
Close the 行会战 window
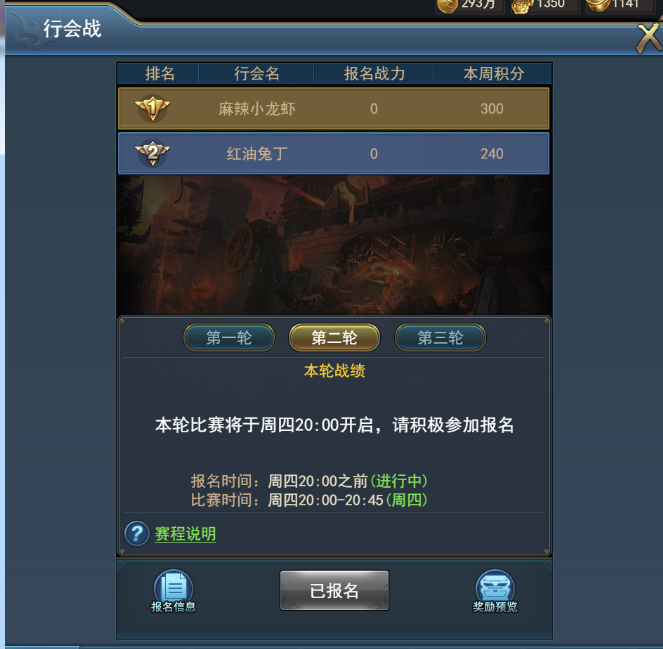650,38
